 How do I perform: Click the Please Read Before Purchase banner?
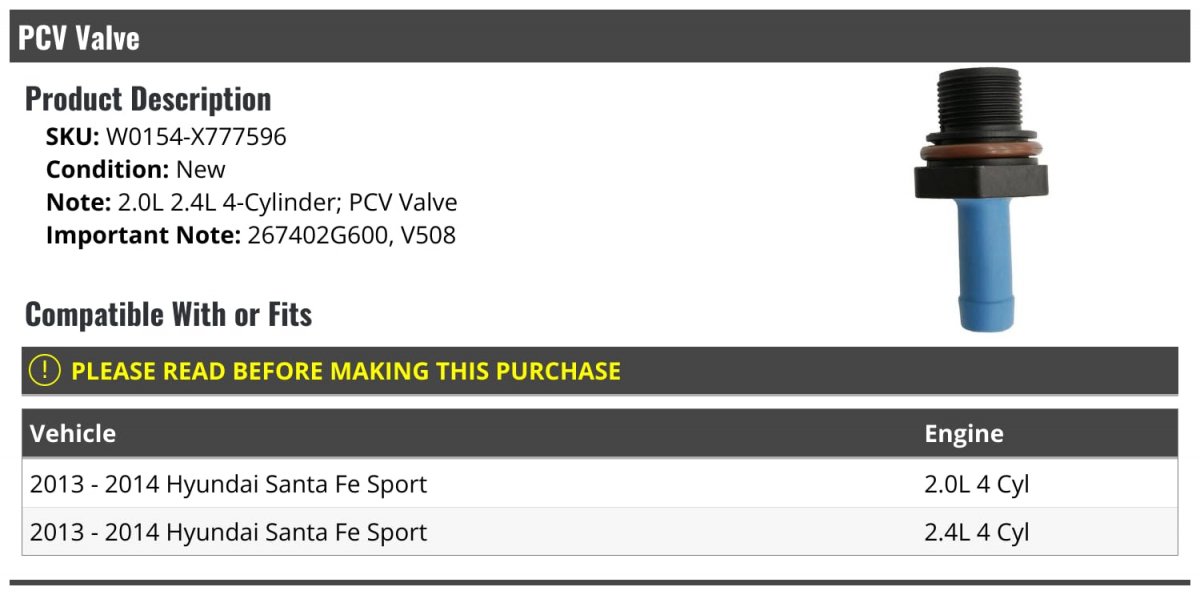600,370
